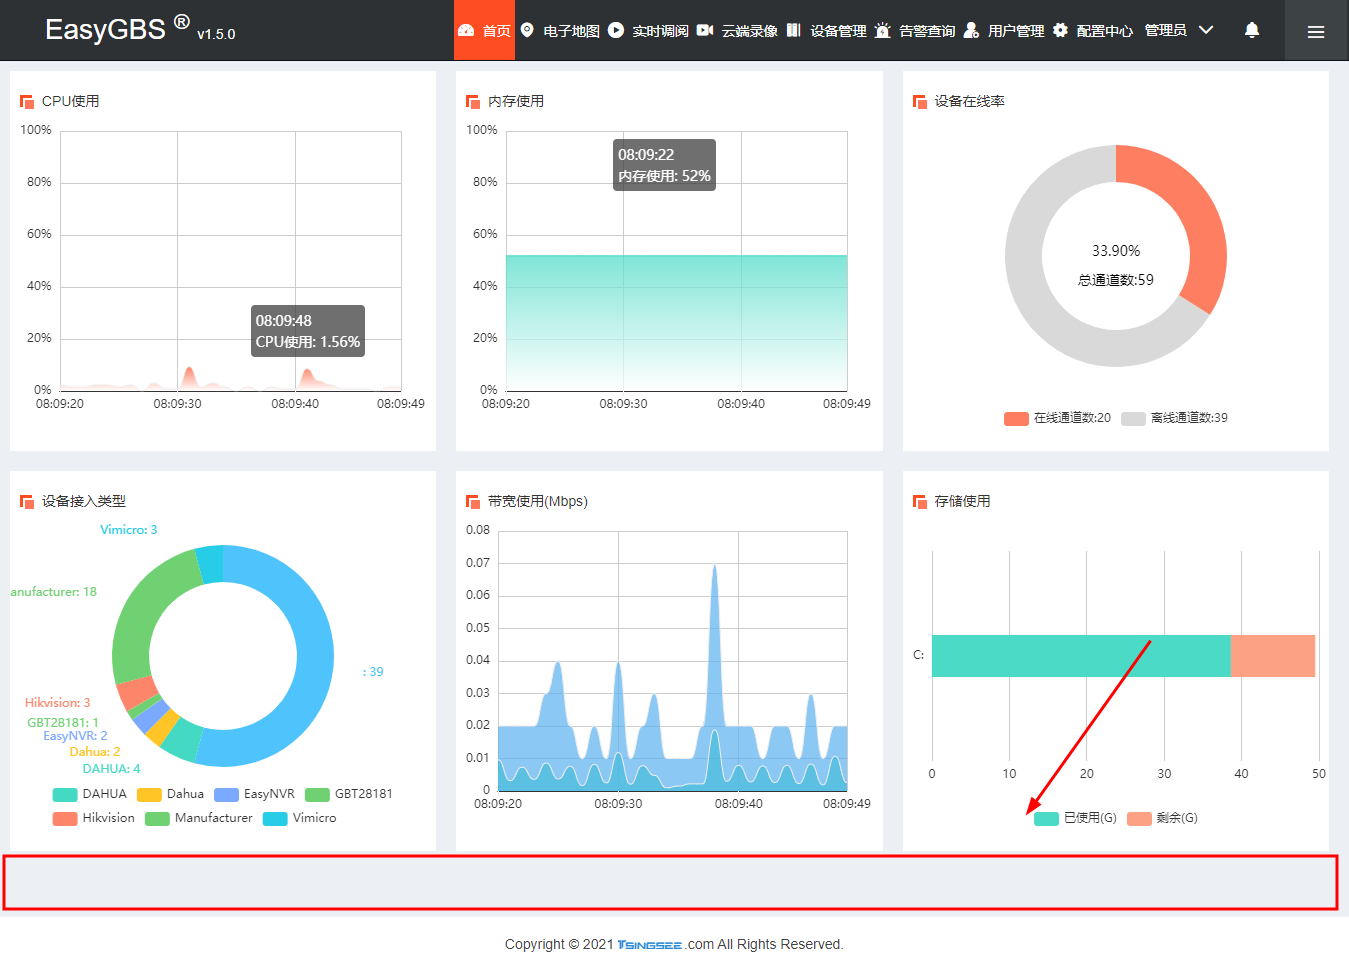Expand the 管理员 account dropdown
The image size is (1349, 969).
pyautogui.click(x=1179, y=30)
